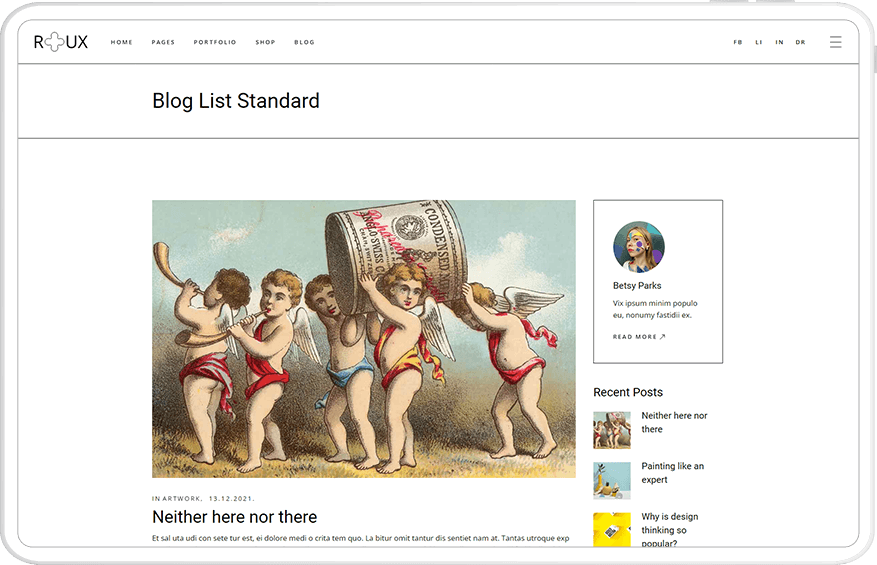Image resolution: width=877 pixels, height=565 pixels.
Task: Expand the Shop menu
Action: click(x=265, y=42)
